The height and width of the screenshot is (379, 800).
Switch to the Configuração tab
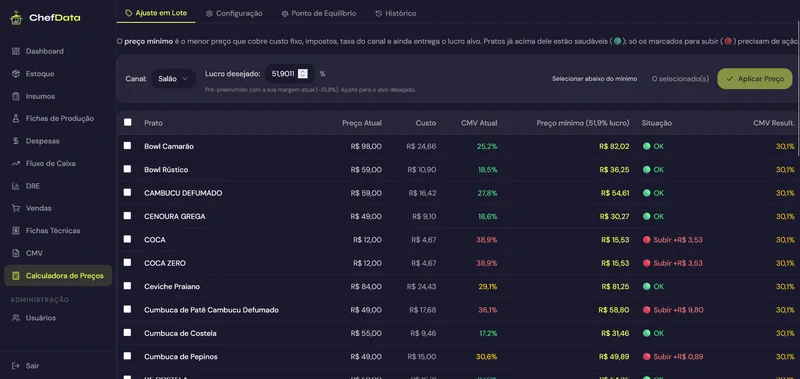coord(234,13)
